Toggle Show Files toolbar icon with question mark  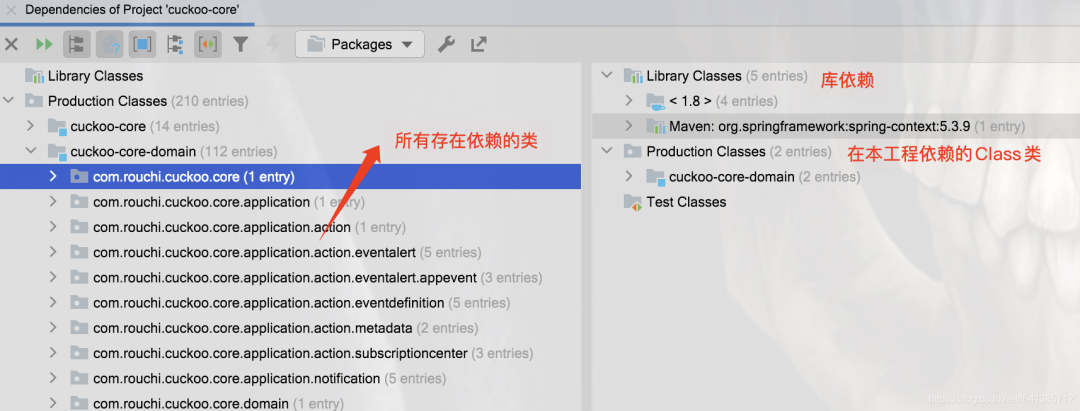pos(110,45)
